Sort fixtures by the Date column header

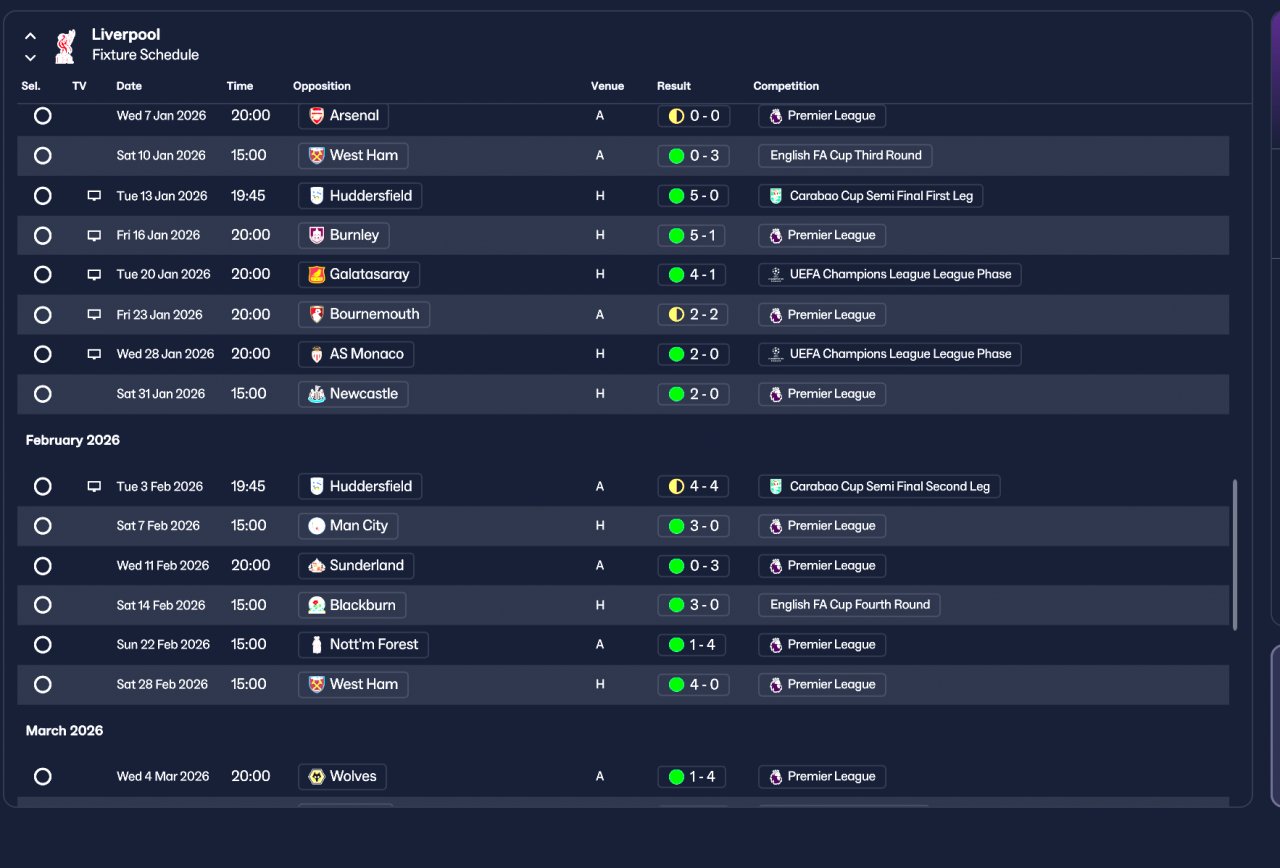pos(129,86)
